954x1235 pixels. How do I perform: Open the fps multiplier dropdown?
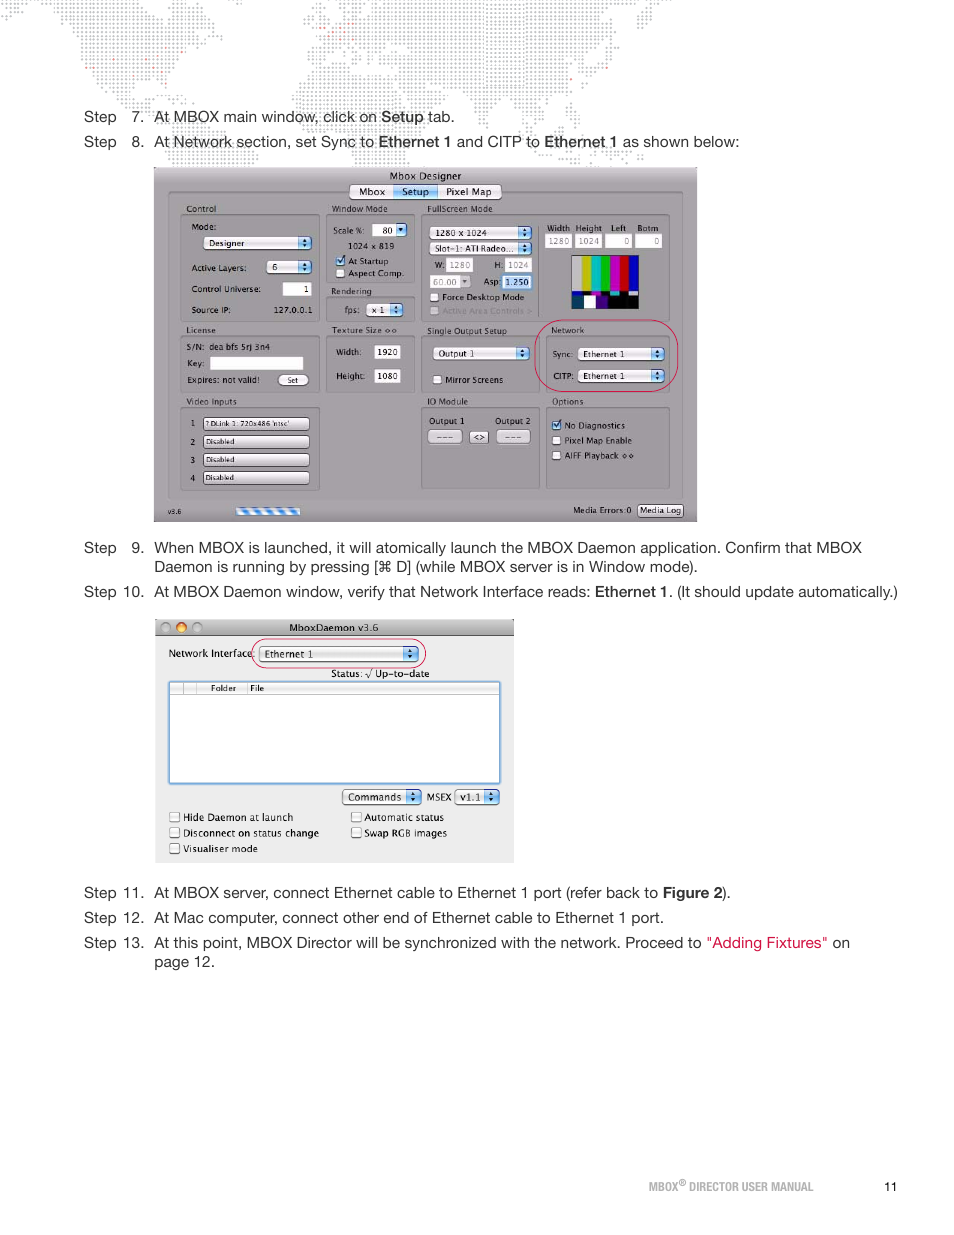[x=384, y=310]
